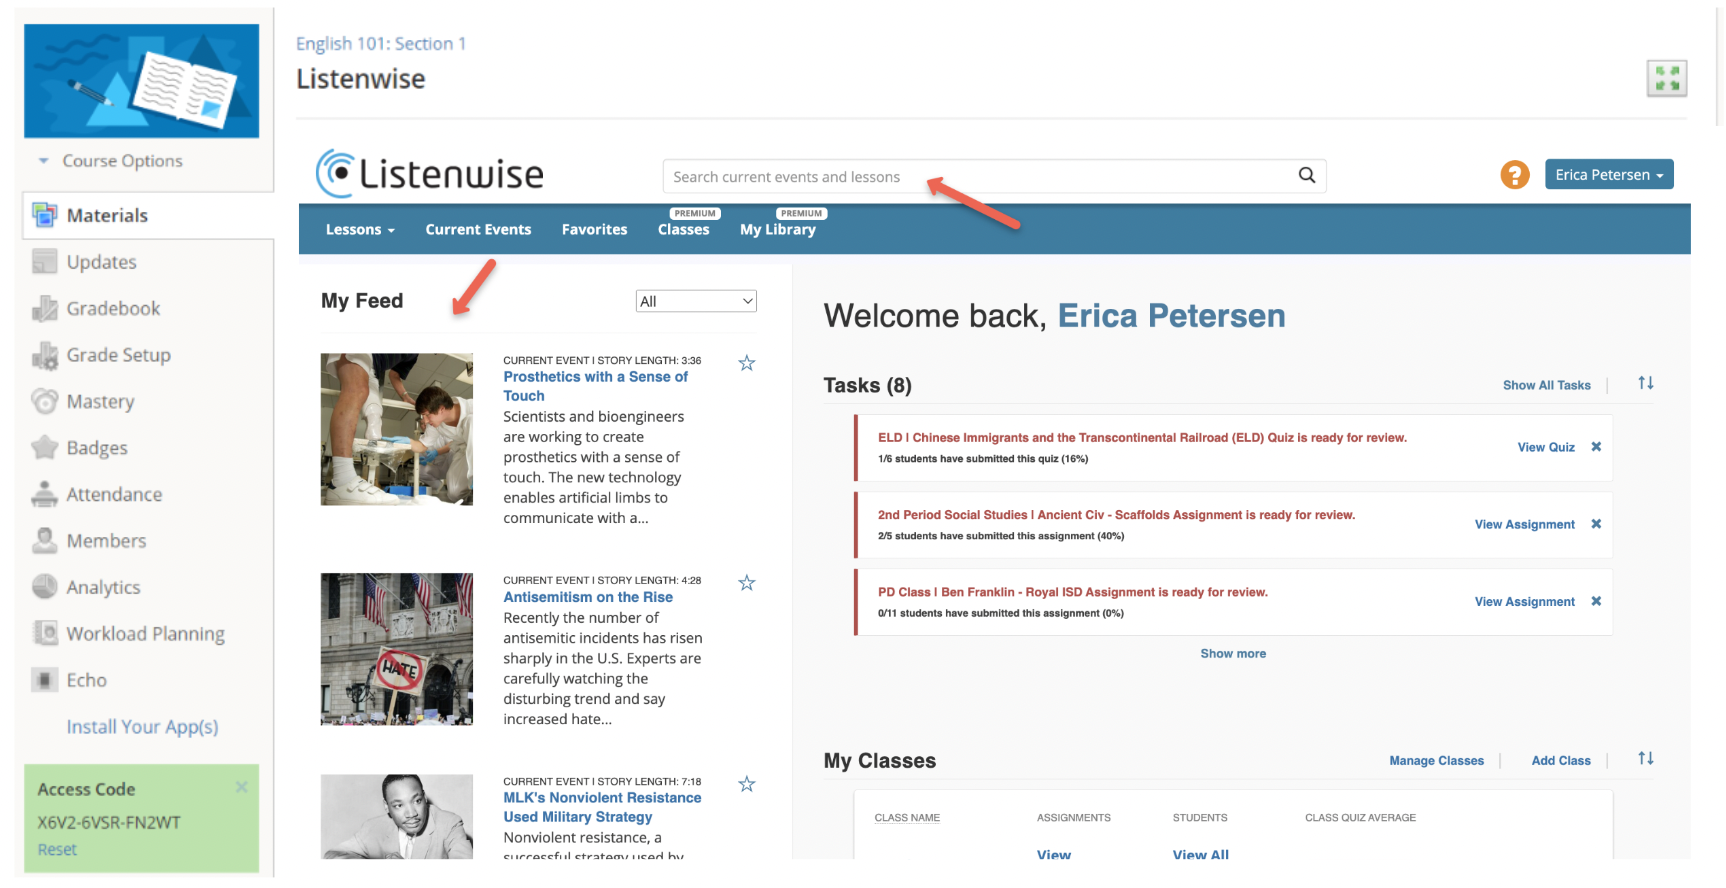Dismiss the Ancient Civ Scaffolds task
Image resolution: width=1726 pixels, height=888 pixels.
(x=1596, y=524)
